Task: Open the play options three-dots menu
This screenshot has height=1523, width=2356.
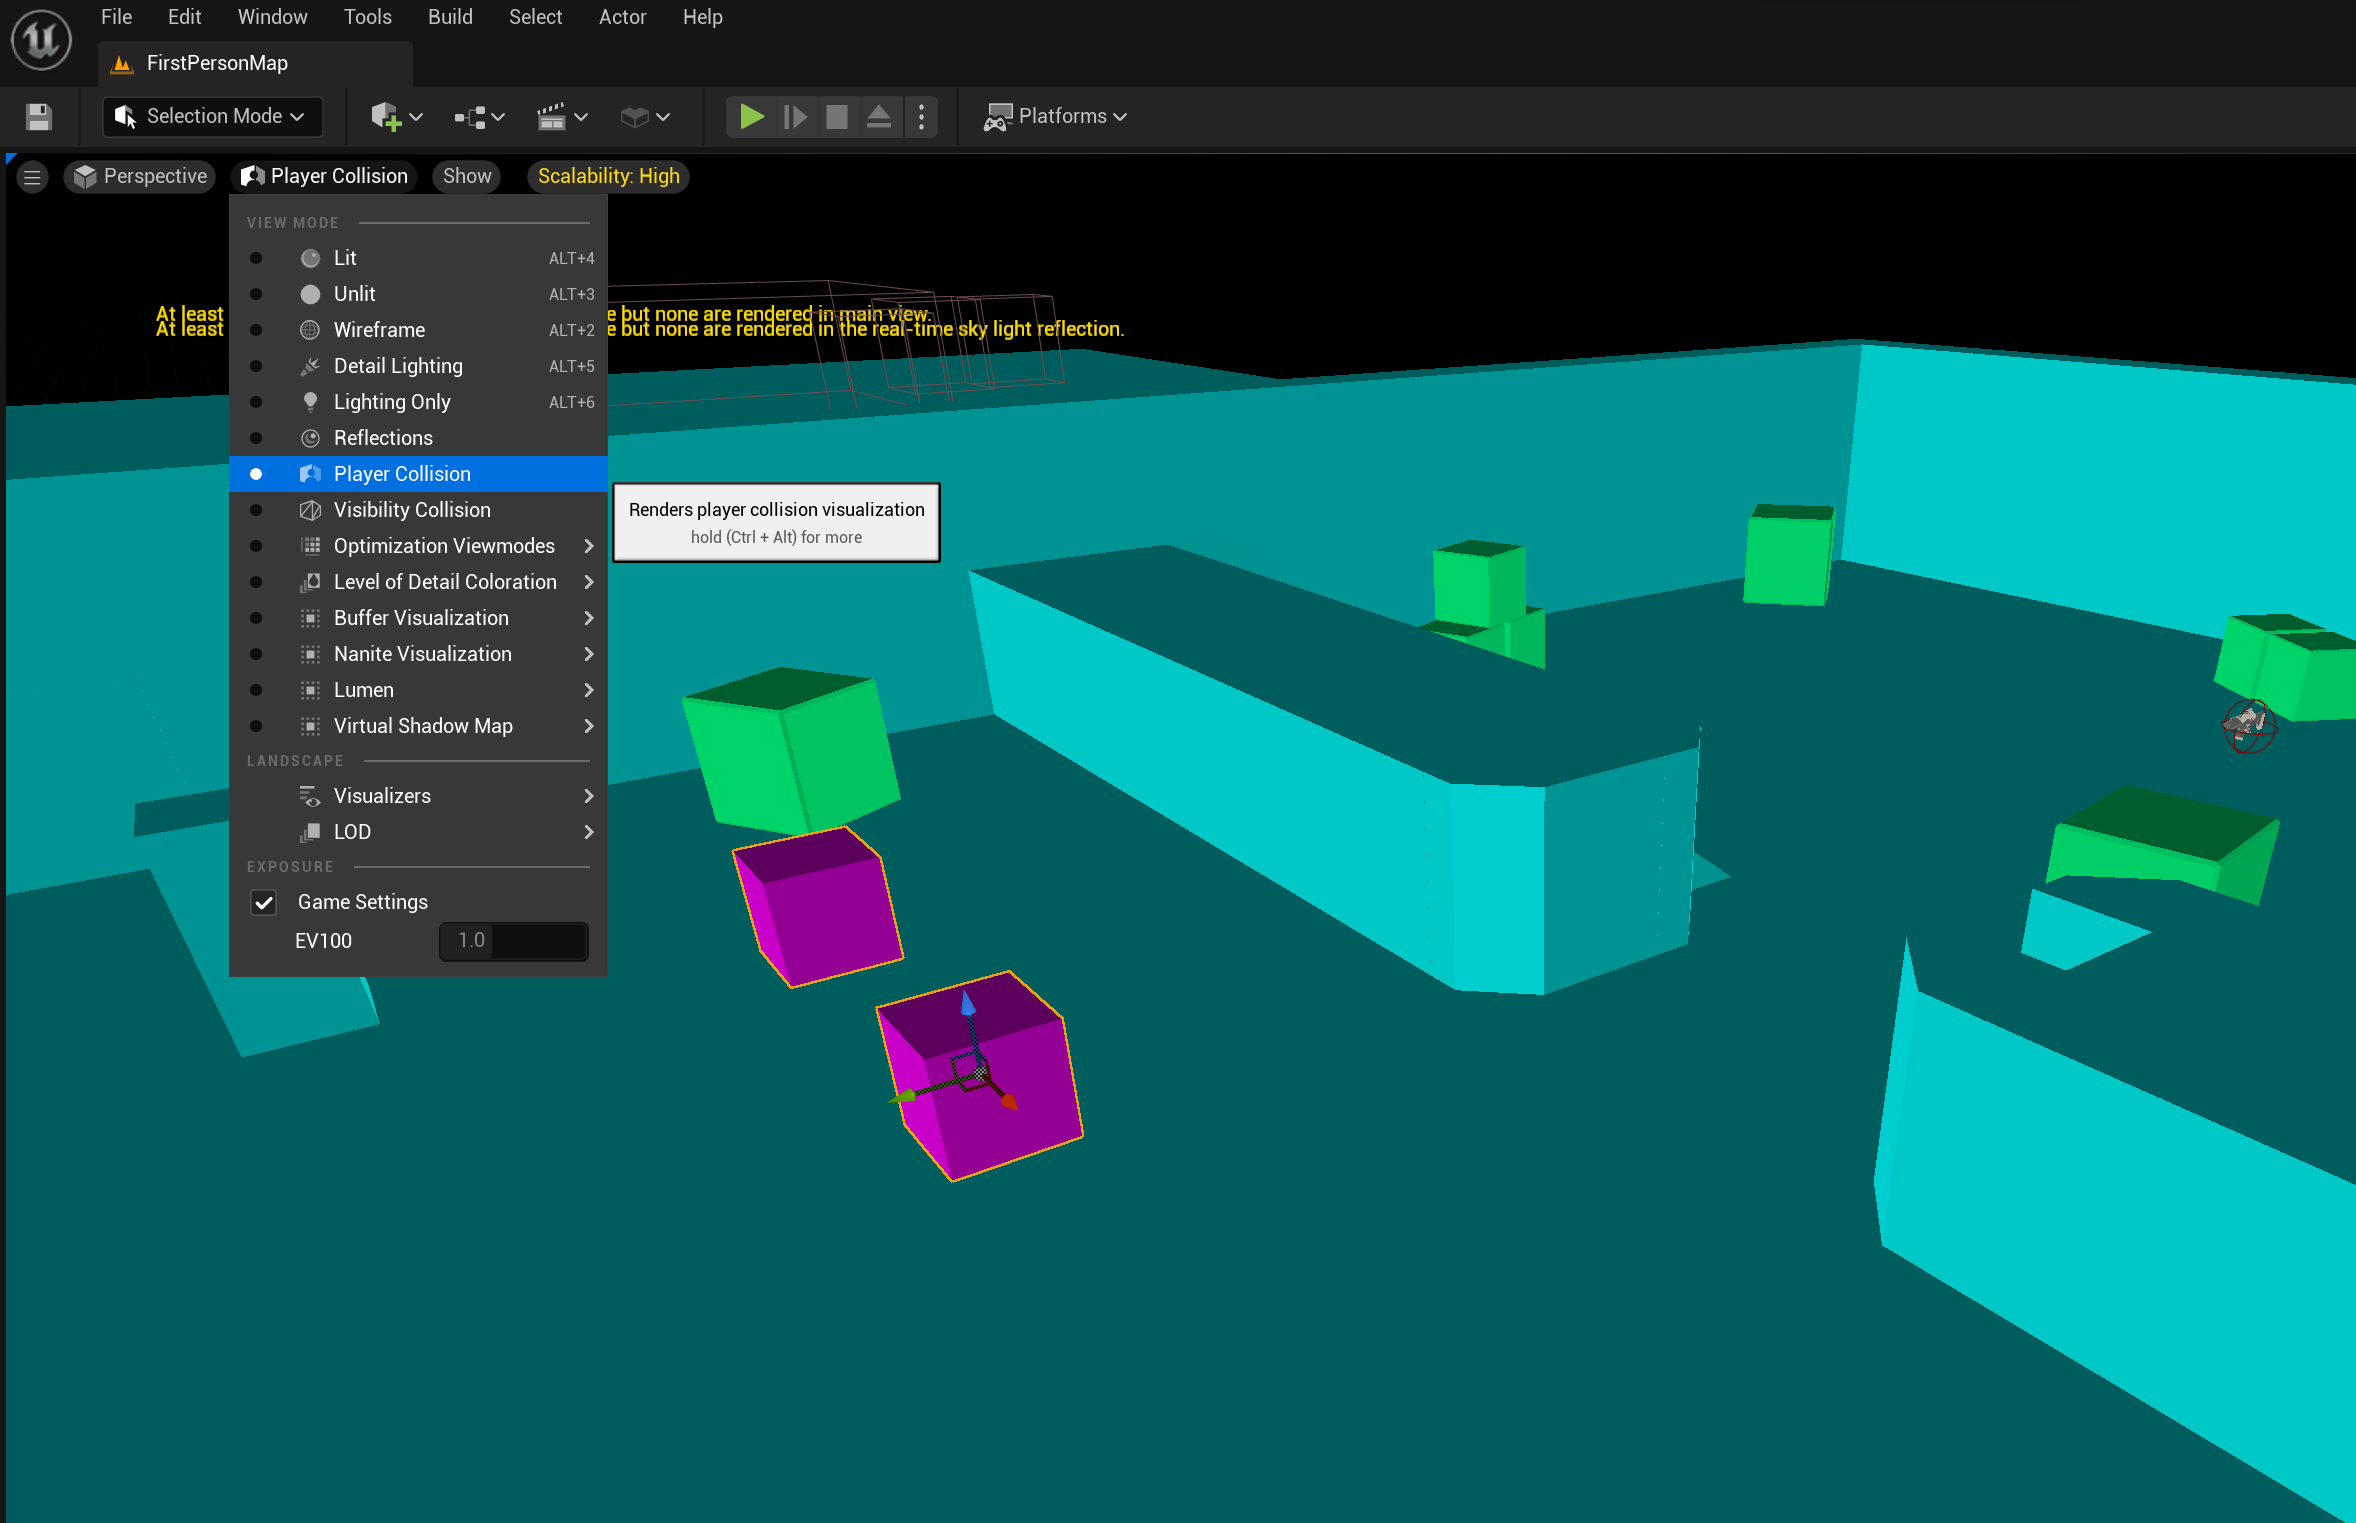Action: pos(921,117)
